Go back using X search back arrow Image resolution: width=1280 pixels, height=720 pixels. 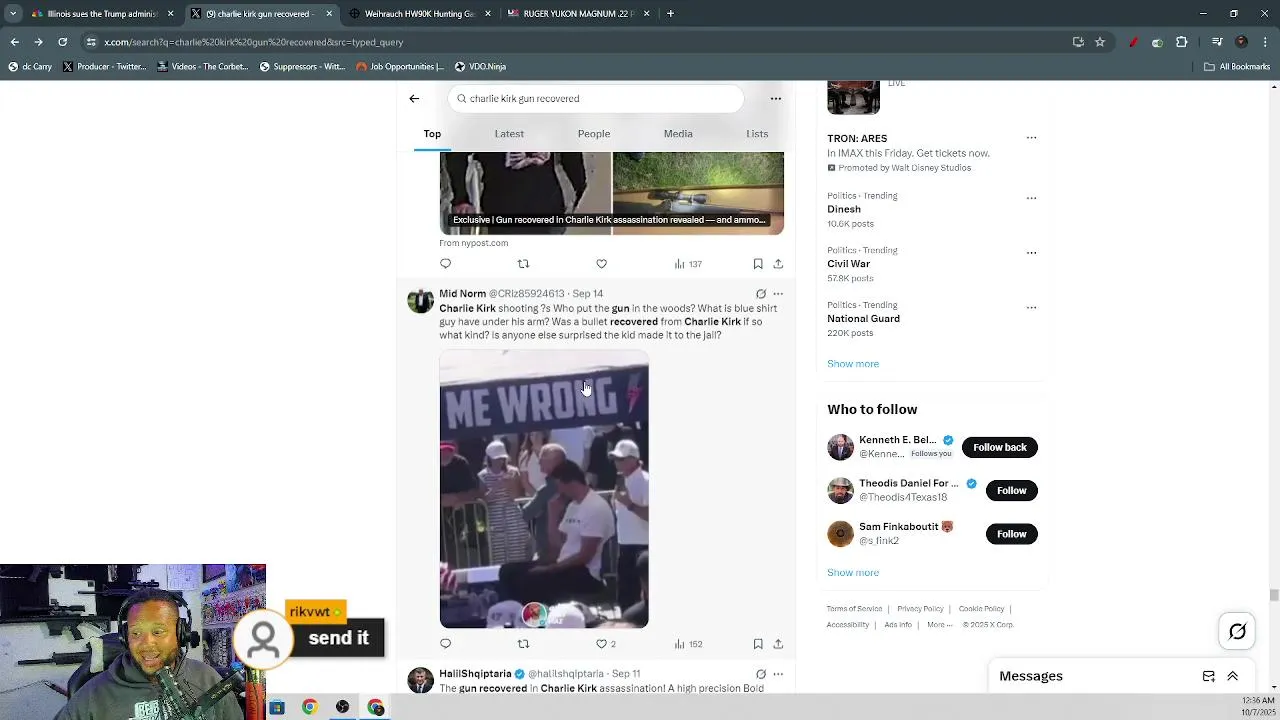point(414,98)
